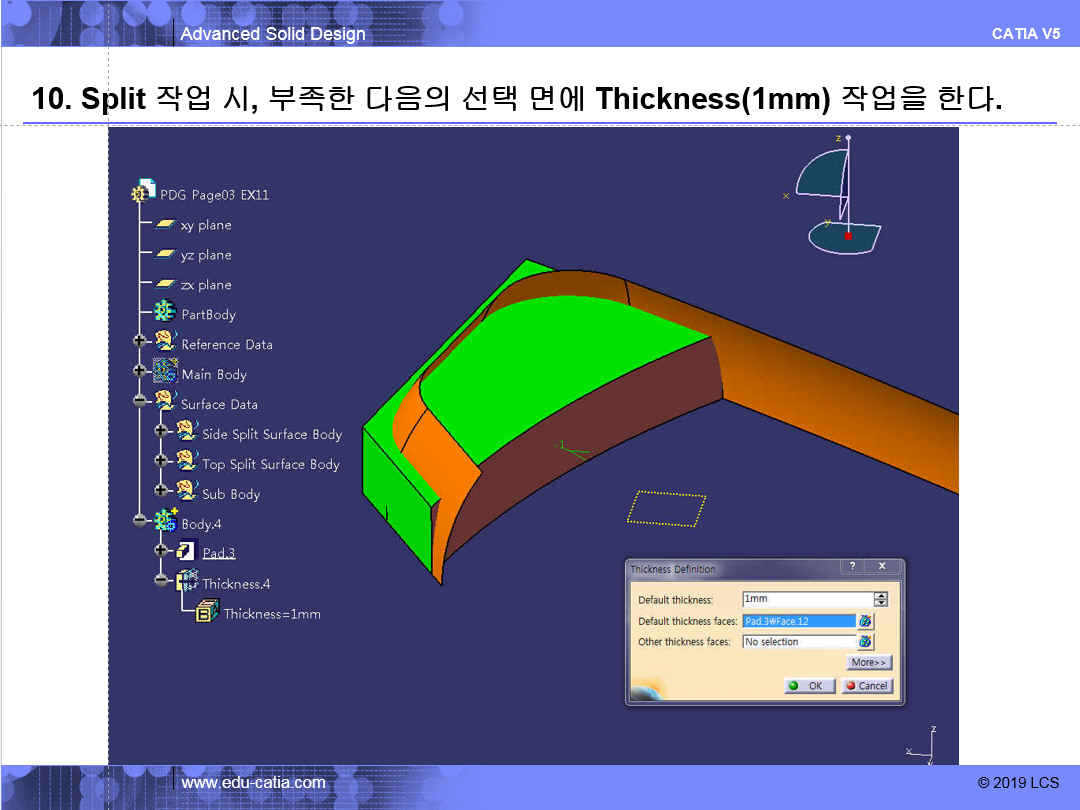Select the PartBody gear icon
Viewport: 1080px width, 810px height.
(x=165, y=314)
